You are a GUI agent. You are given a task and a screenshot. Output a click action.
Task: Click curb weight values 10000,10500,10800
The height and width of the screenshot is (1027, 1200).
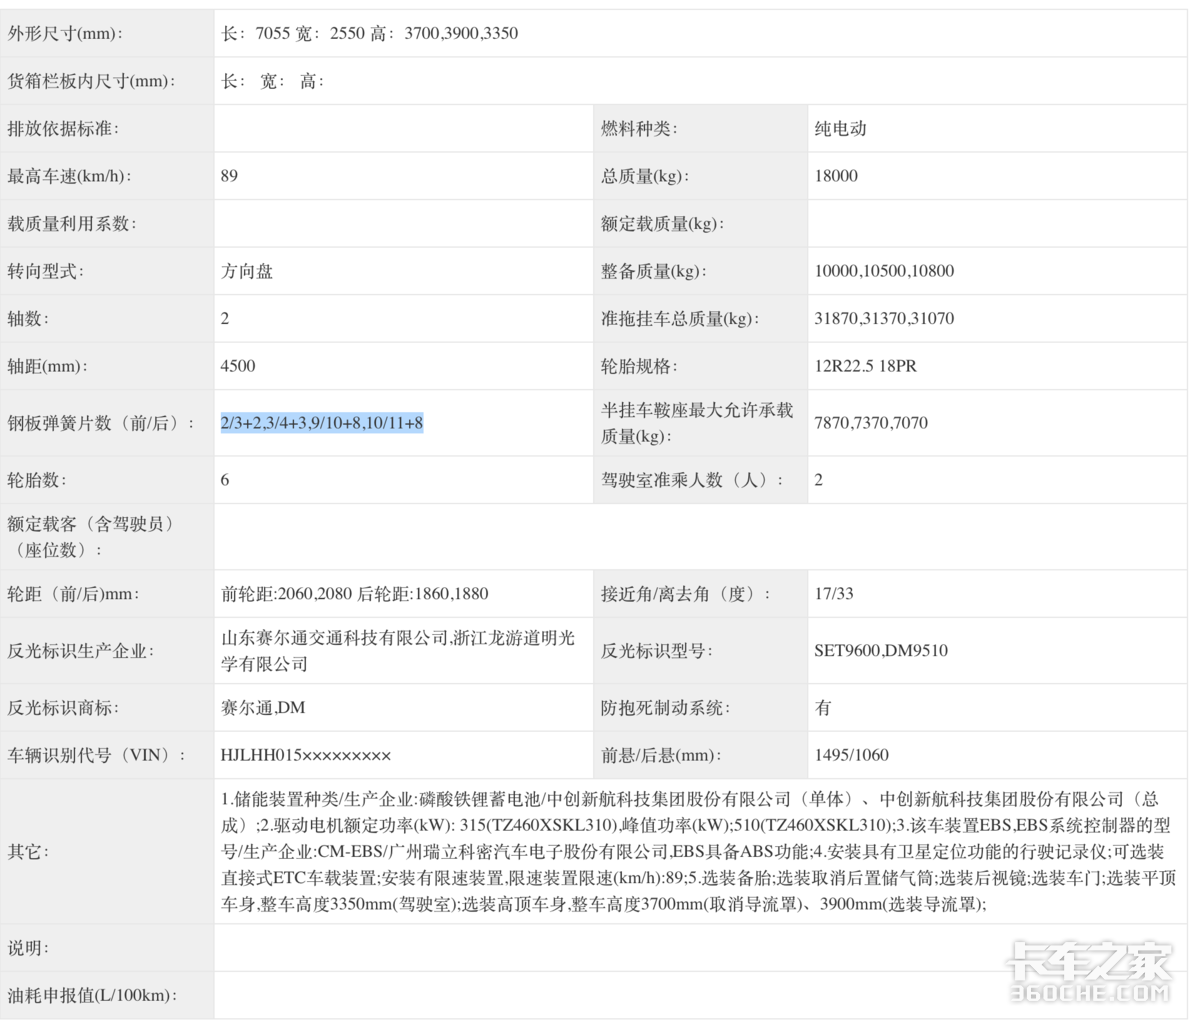click(884, 271)
